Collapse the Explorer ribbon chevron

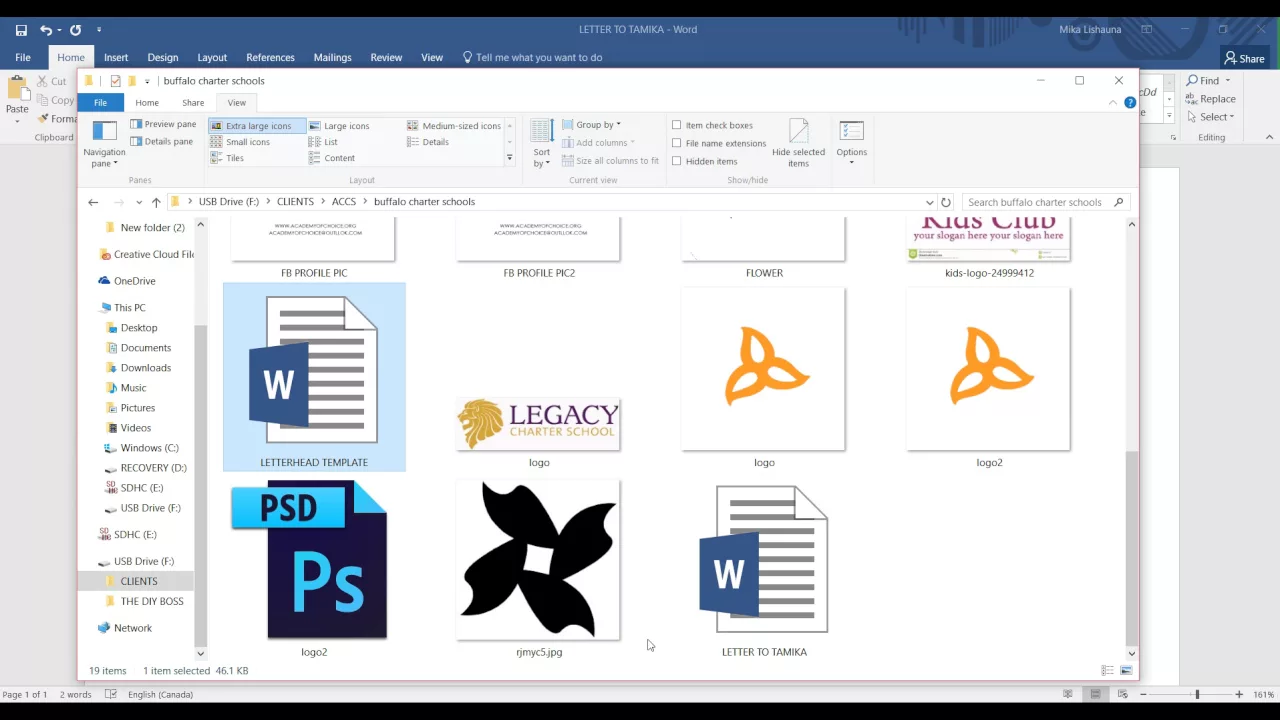click(1113, 102)
